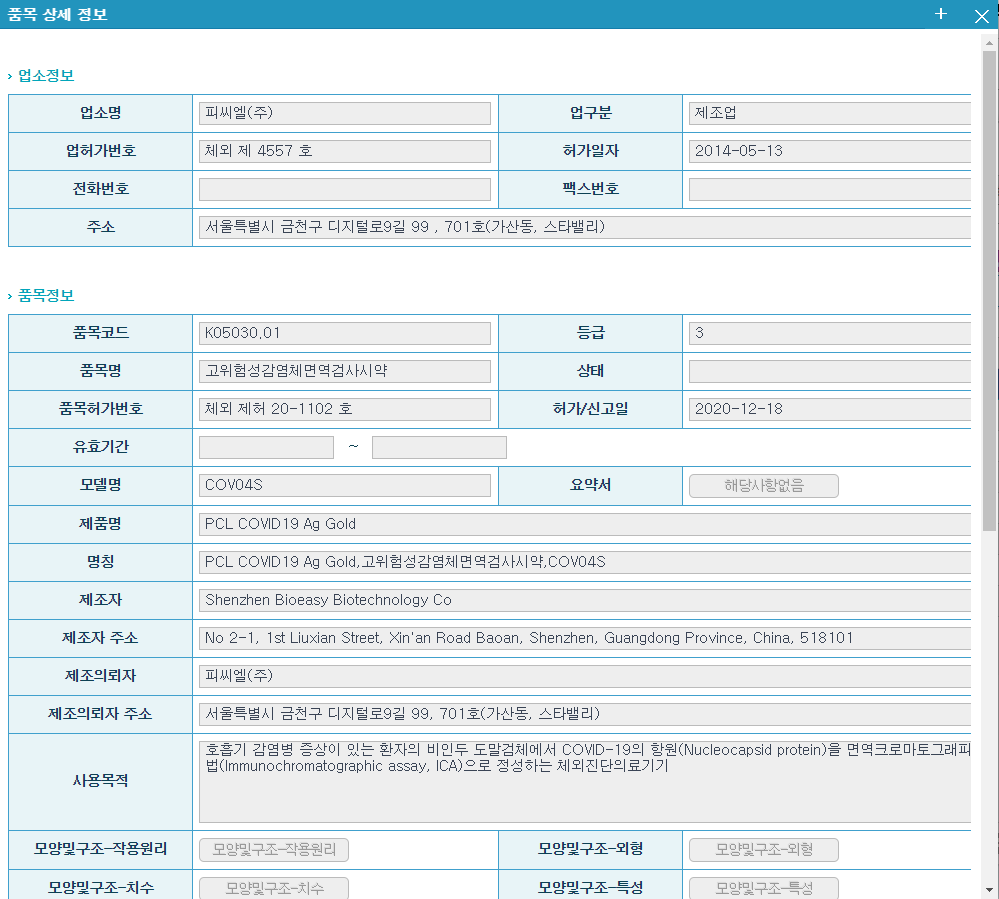Open the 모양및구조-특성 button
Viewport: 999px width, 899px height.
coord(763,888)
